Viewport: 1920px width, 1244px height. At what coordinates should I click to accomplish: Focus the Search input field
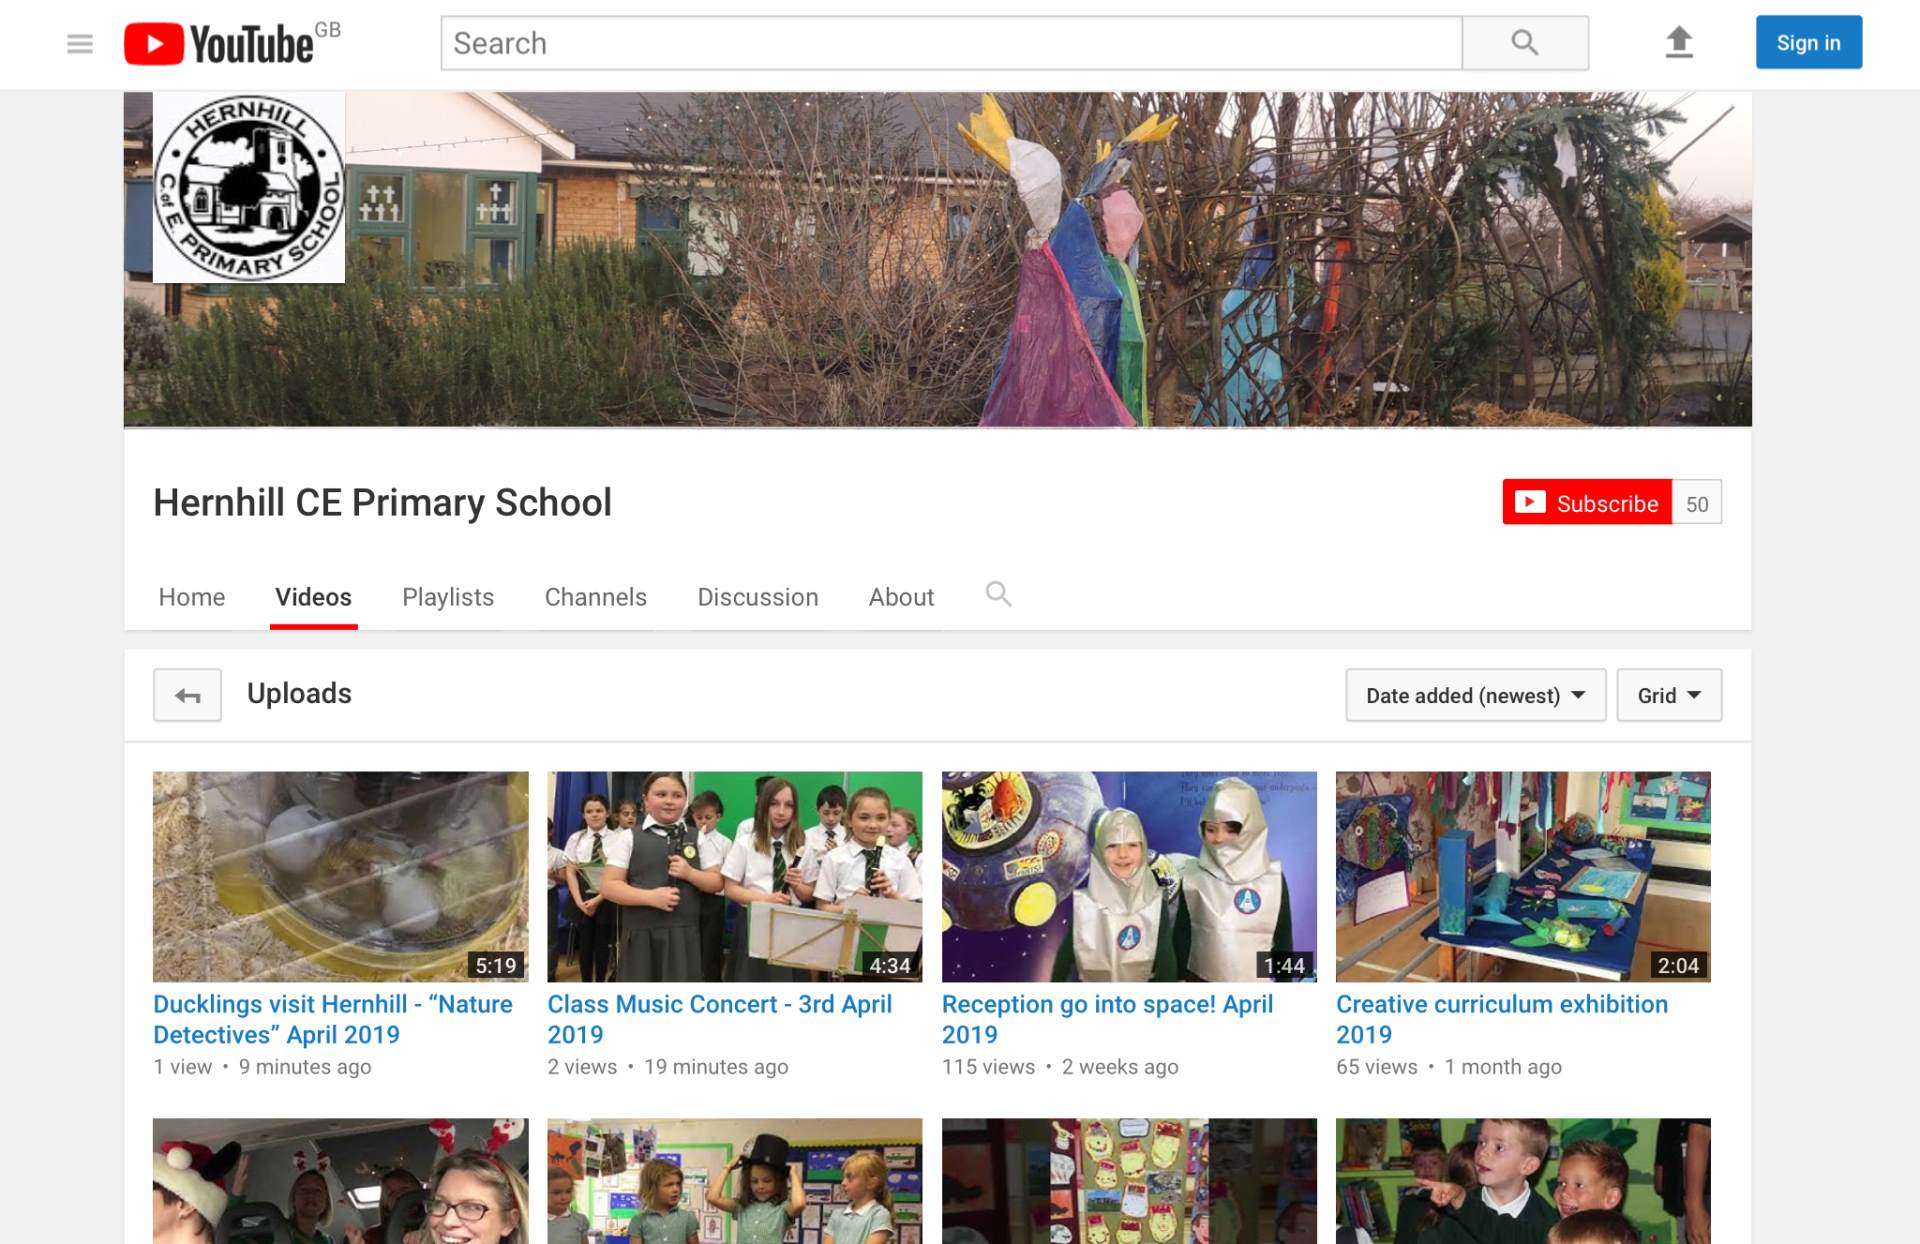click(951, 43)
